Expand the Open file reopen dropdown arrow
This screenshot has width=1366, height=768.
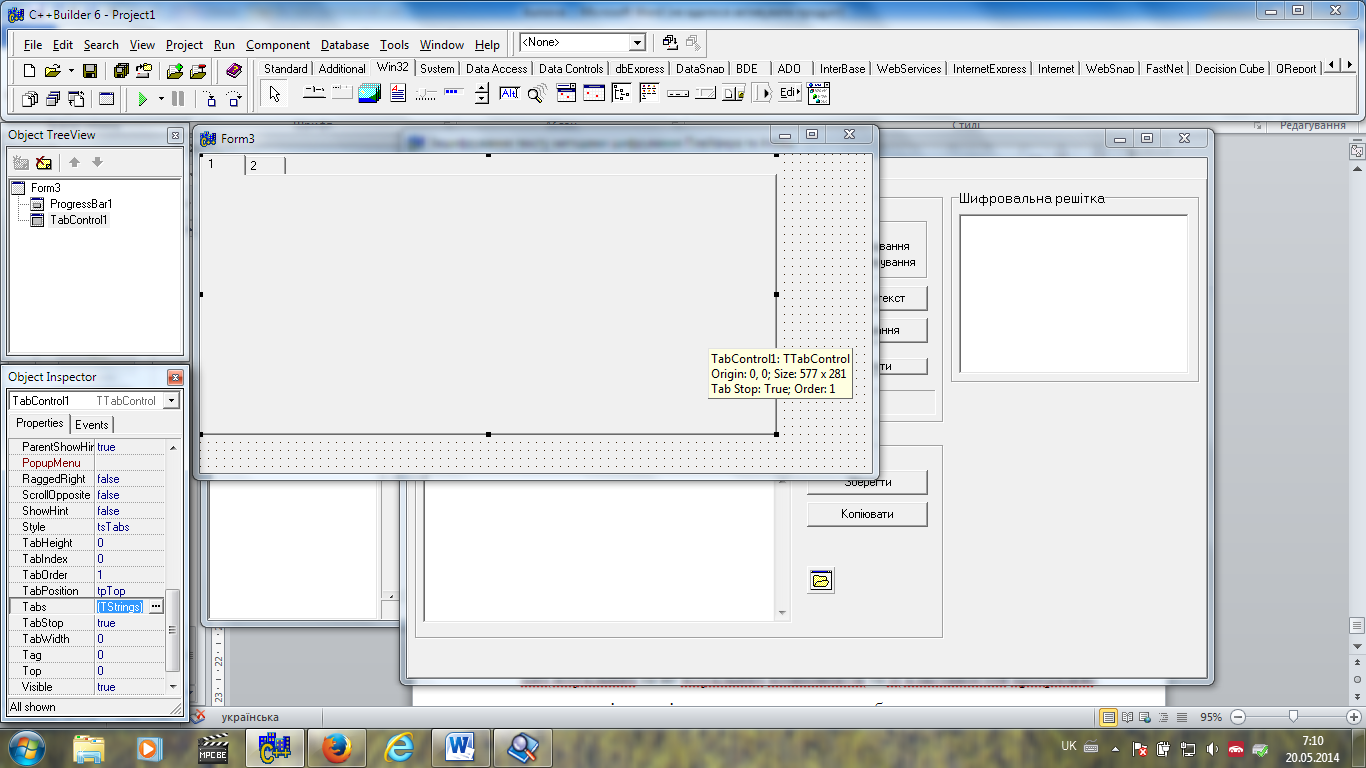(71, 71)
